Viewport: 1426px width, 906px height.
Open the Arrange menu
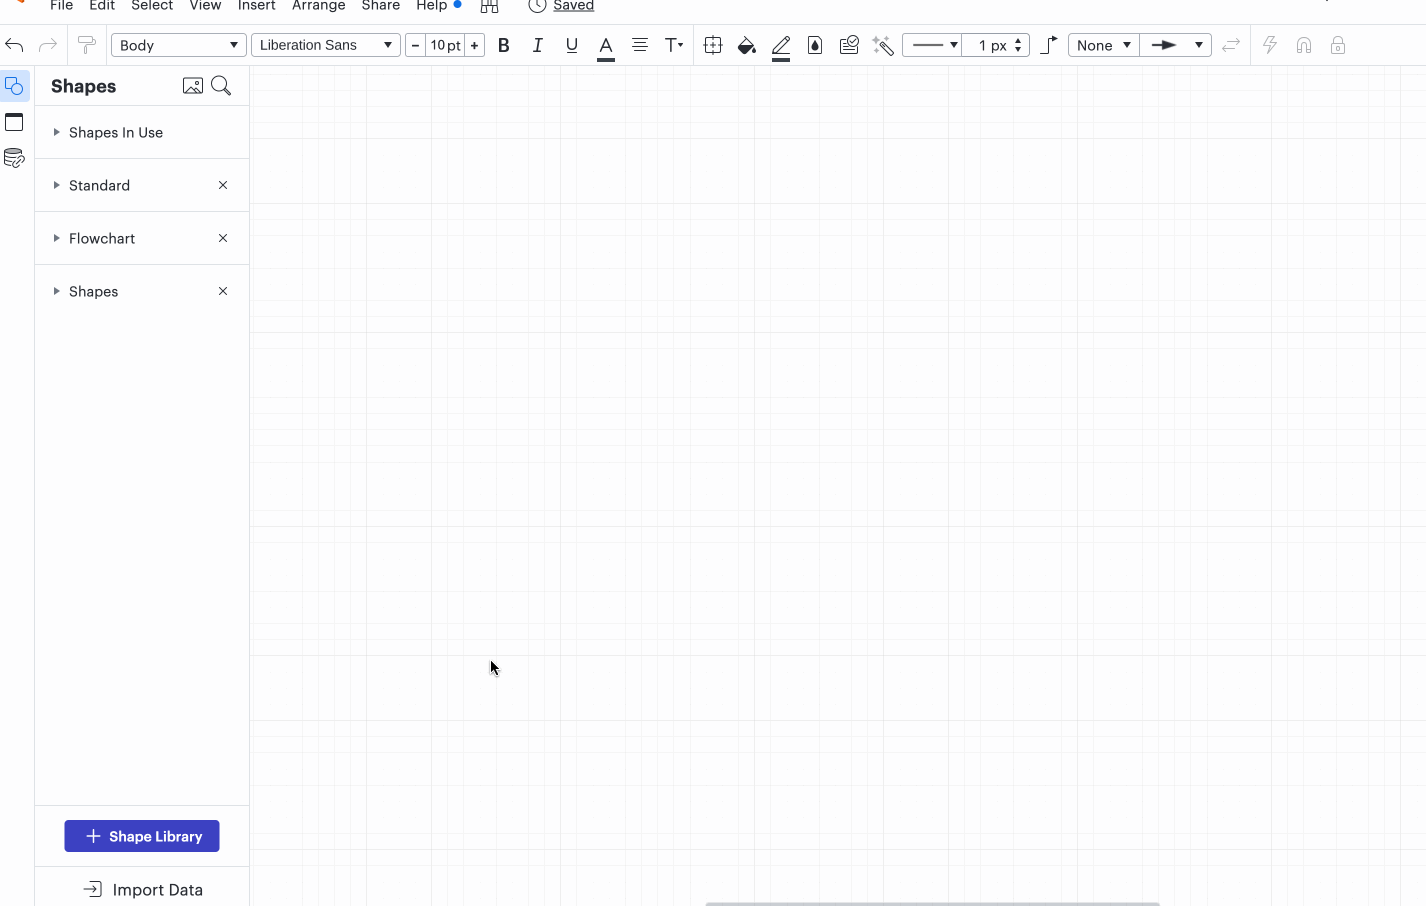pyautogui.click(x=318, y=6)
